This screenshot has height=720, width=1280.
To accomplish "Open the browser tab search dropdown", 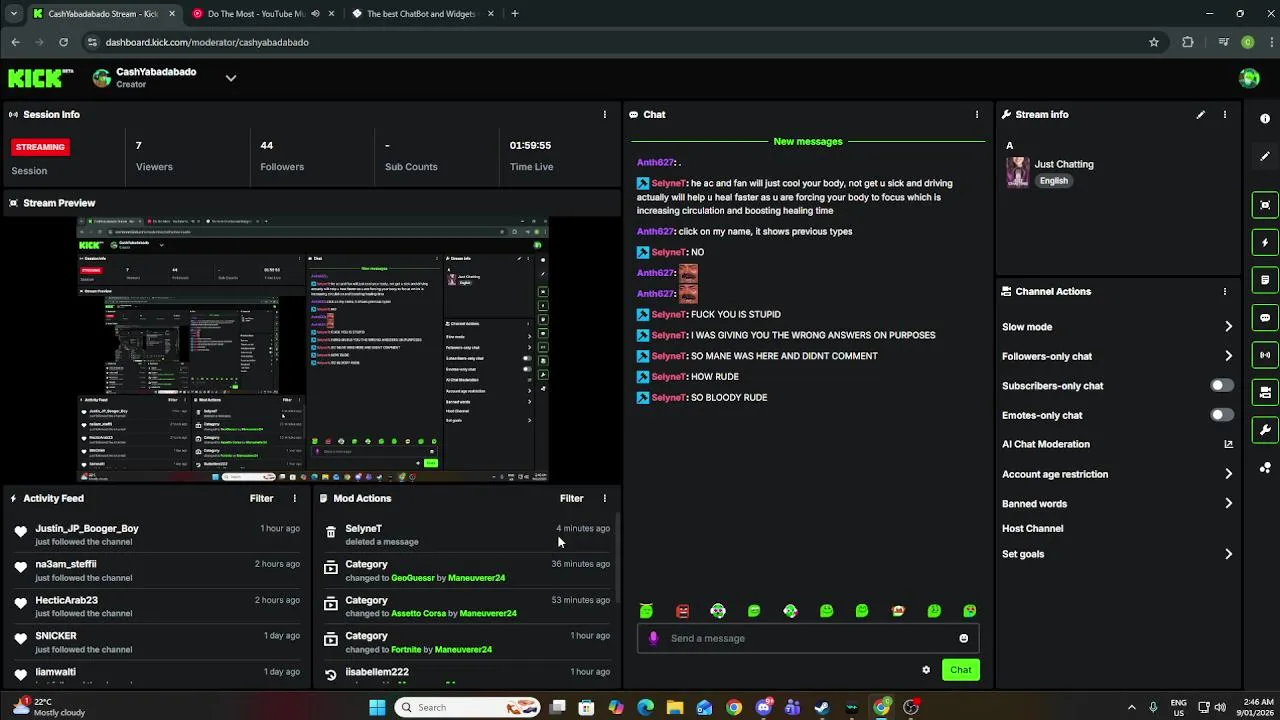I will click(x=13, y=14).
